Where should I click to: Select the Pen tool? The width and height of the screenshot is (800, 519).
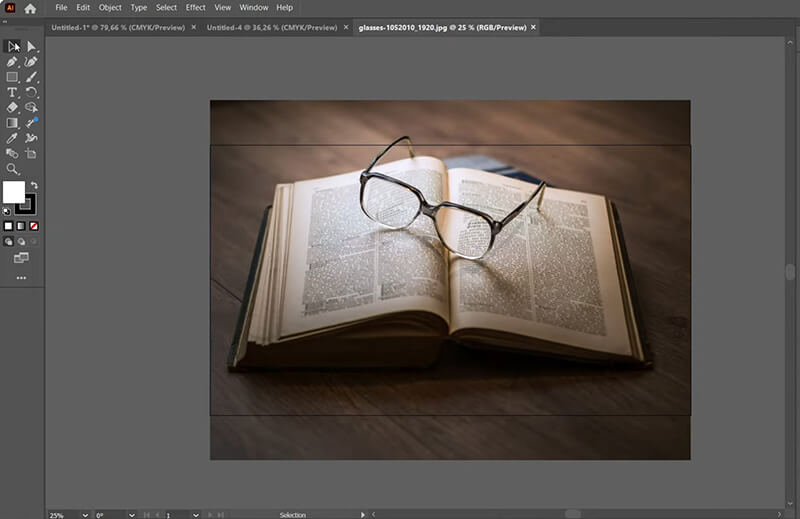point(12,62)
